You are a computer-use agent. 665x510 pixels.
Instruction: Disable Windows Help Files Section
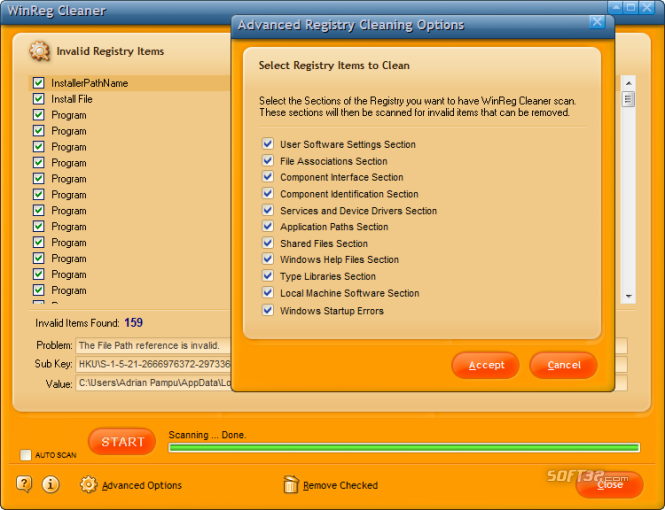[x=268, y=259]
